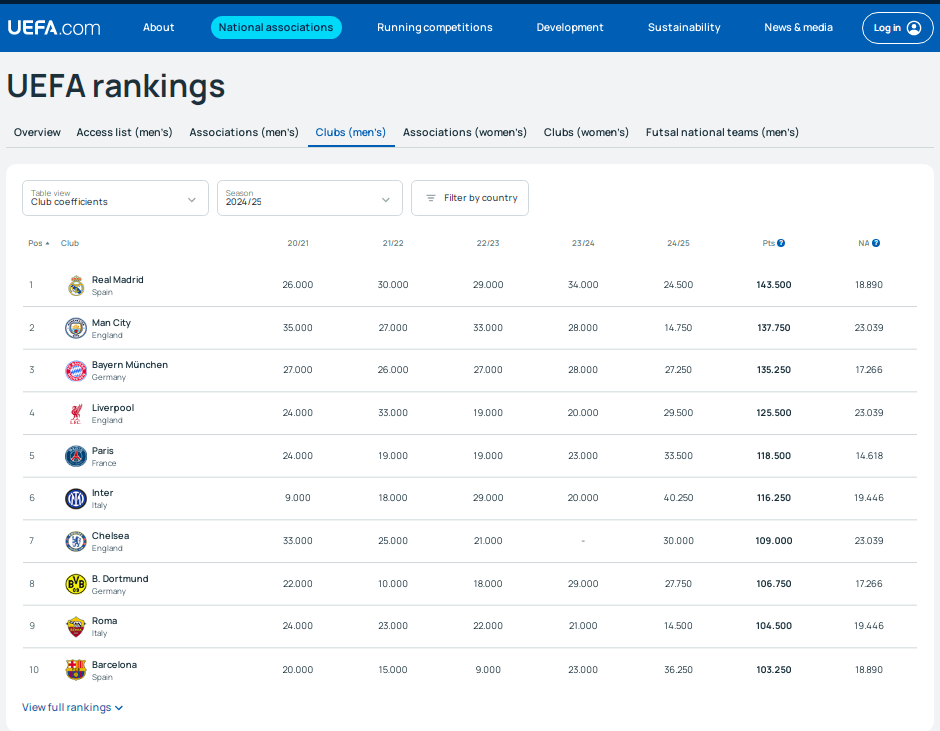Click the 21/22 column header
Viewport: 940px width, 731px height.
[x=393, y=243]
